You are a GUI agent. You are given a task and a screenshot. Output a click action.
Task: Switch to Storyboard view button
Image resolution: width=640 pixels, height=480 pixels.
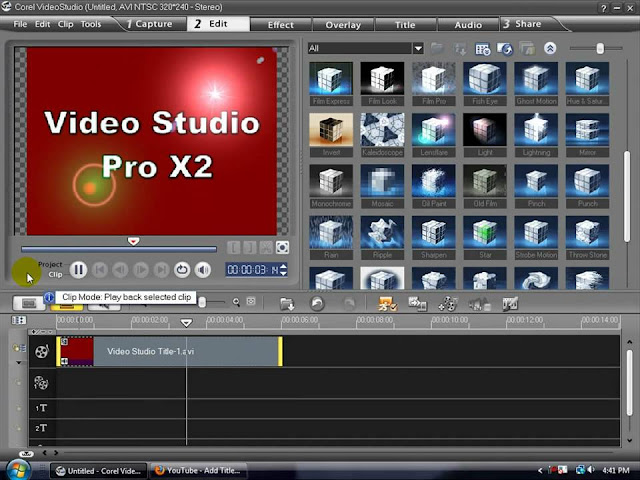pos(29,303)
